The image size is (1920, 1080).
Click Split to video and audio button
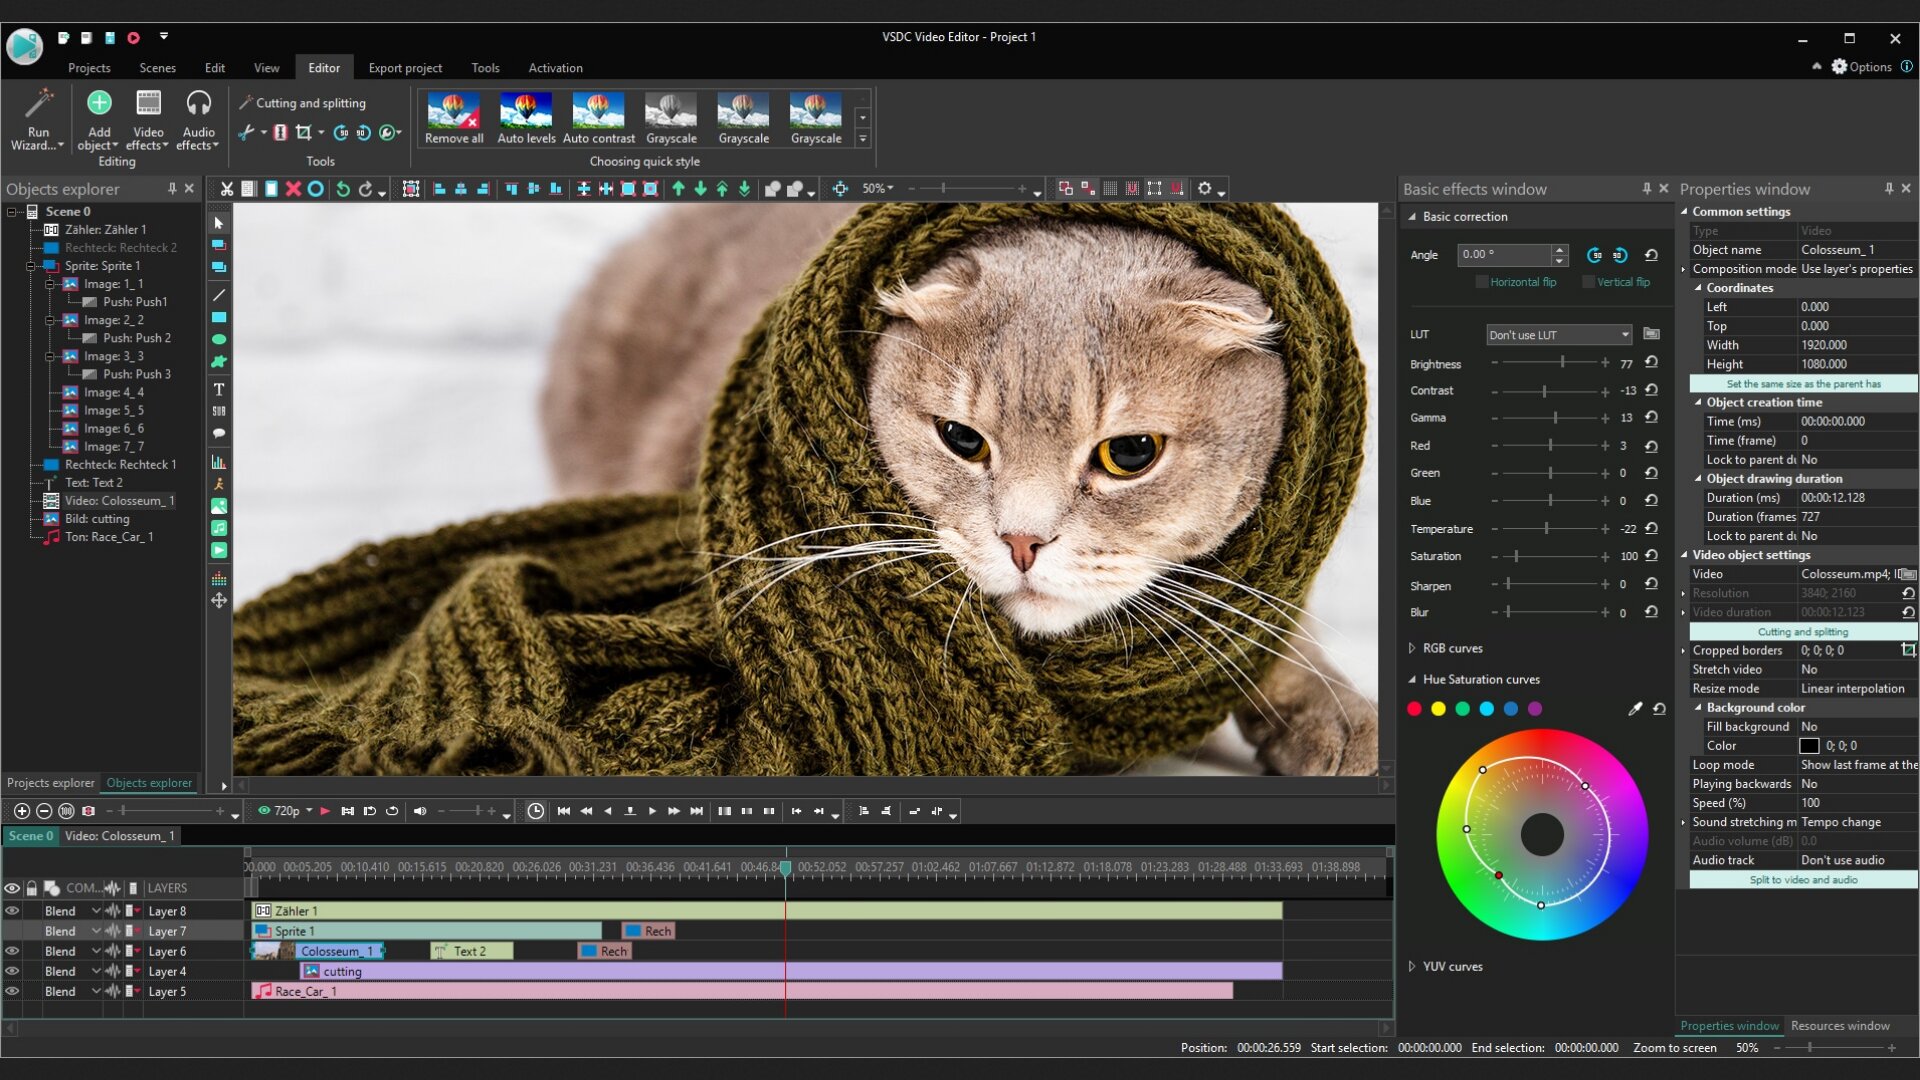point(1802,880)
